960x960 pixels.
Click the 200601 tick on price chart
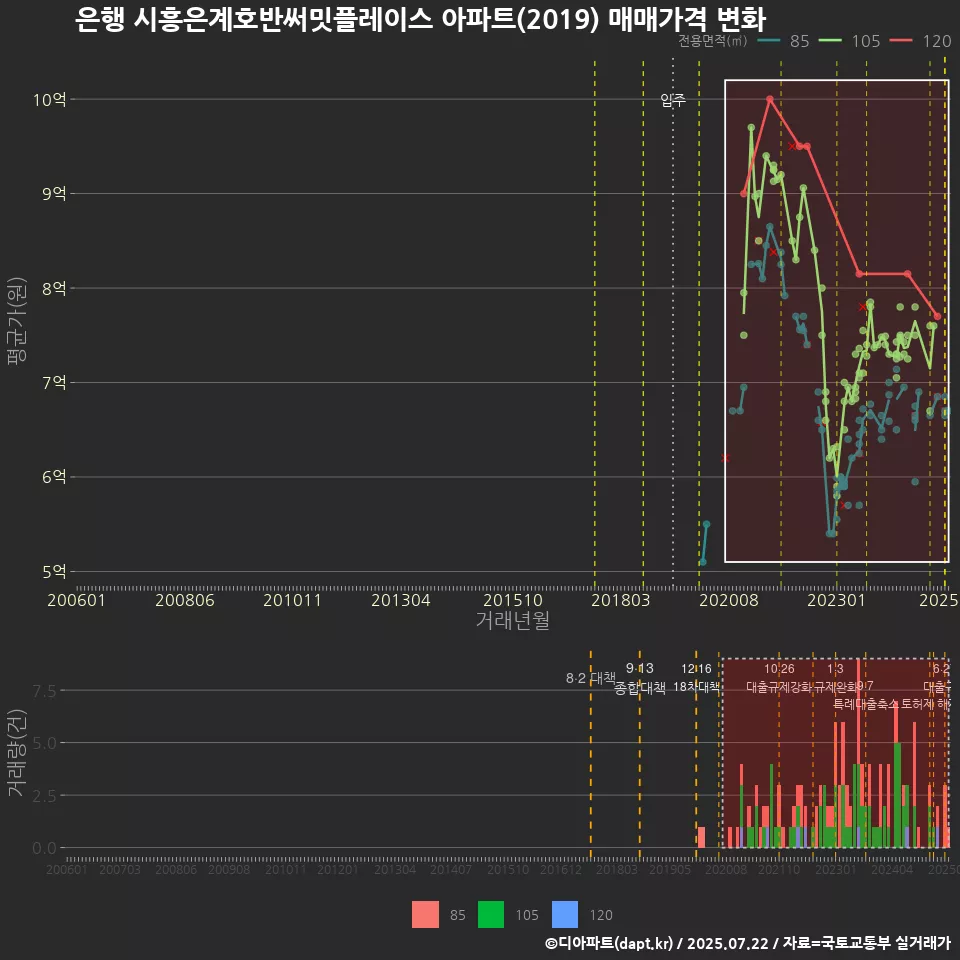[77, 600]
